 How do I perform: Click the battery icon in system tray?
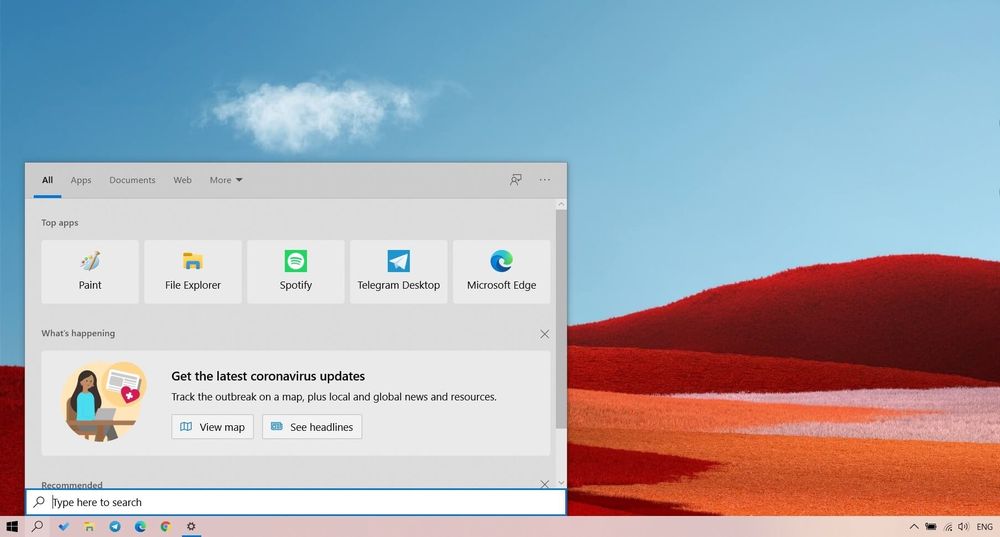click(x=931, y=527)
